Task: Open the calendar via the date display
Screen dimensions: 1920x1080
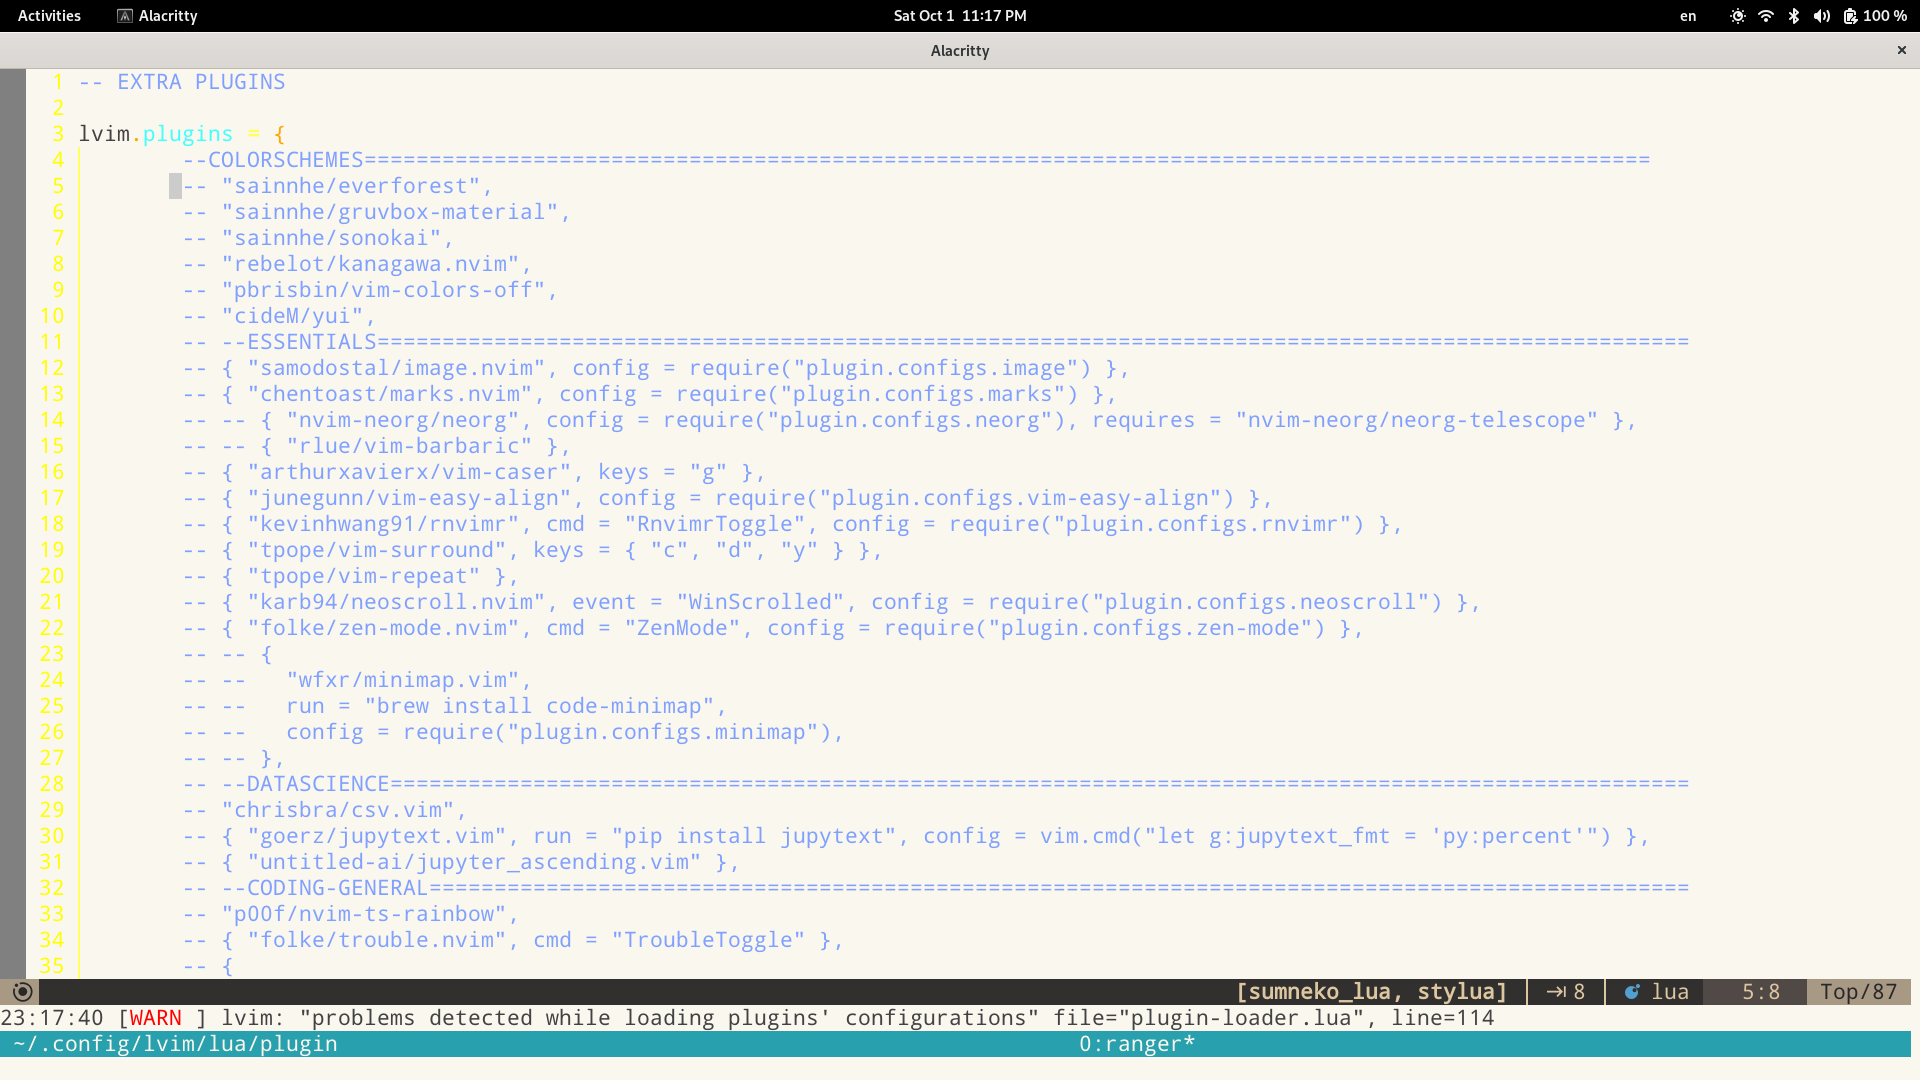Action: pos(960,15)
